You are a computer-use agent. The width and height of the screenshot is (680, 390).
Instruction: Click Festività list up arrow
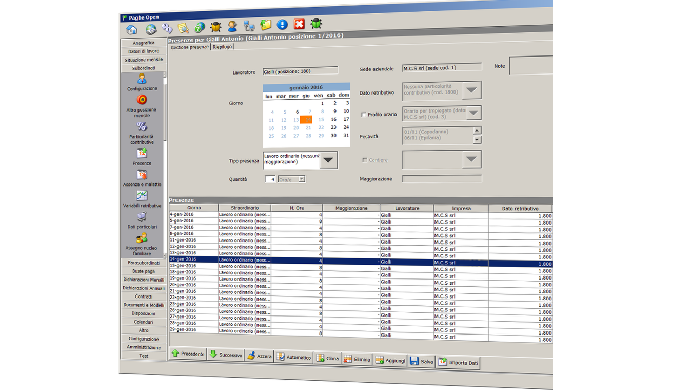click(x=477, y=131)
